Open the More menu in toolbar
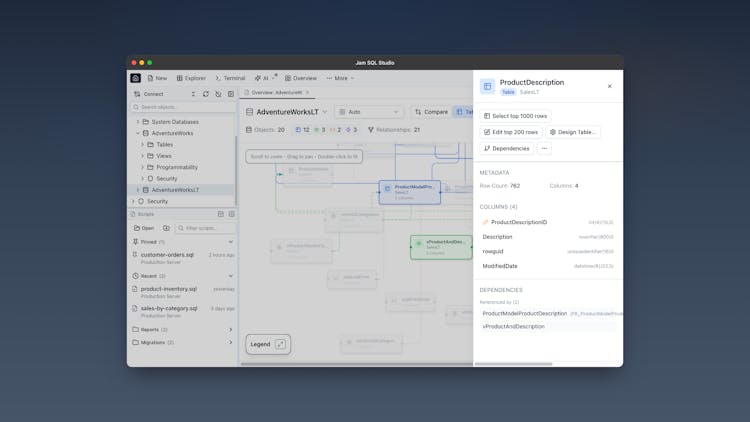The height and width of the screenshot is (422, 750). tap(340, 78)
